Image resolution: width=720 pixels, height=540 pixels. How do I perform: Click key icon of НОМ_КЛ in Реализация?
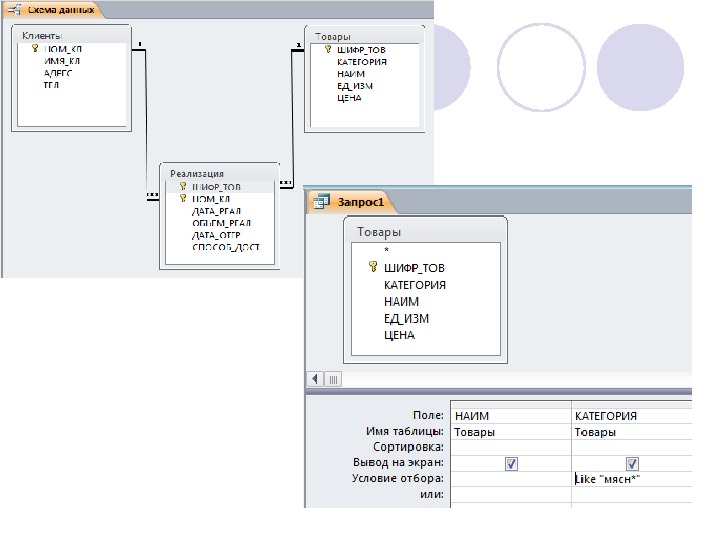(183, 198)
